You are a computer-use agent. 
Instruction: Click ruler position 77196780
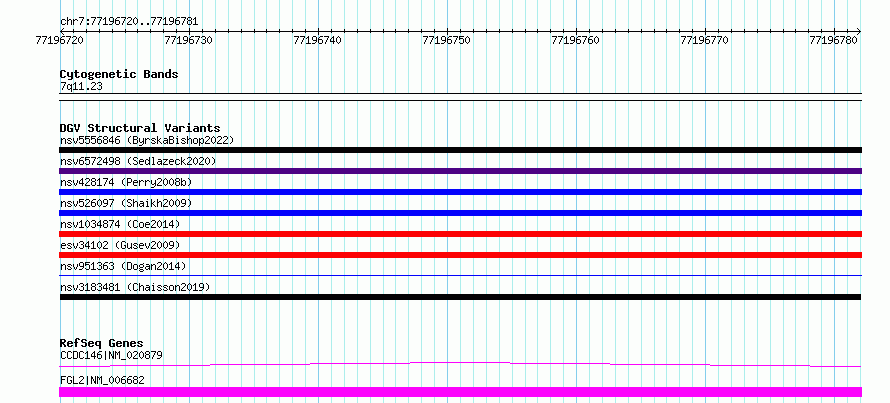tap(834, 40)
